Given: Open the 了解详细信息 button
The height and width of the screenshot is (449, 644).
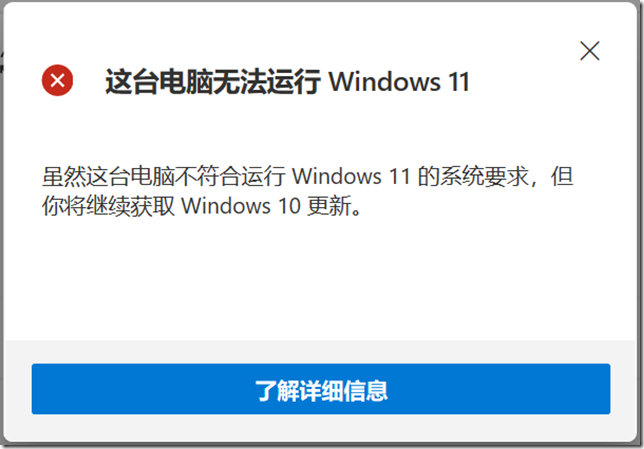Looking at the screenshot, I should 321,389.
